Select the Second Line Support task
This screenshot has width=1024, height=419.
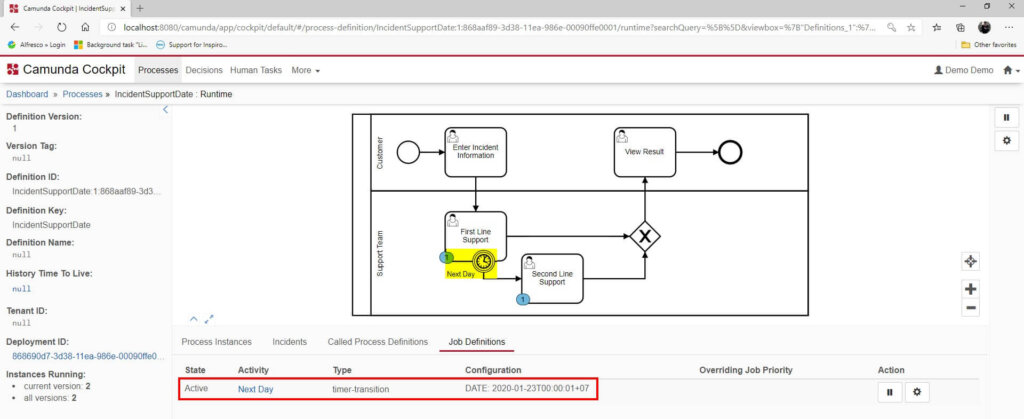click(552, 279)
